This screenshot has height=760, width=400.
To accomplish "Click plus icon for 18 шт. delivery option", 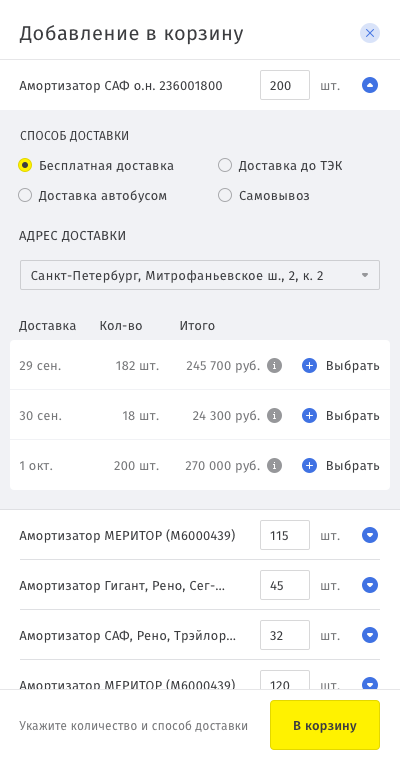I will (309, 415).
